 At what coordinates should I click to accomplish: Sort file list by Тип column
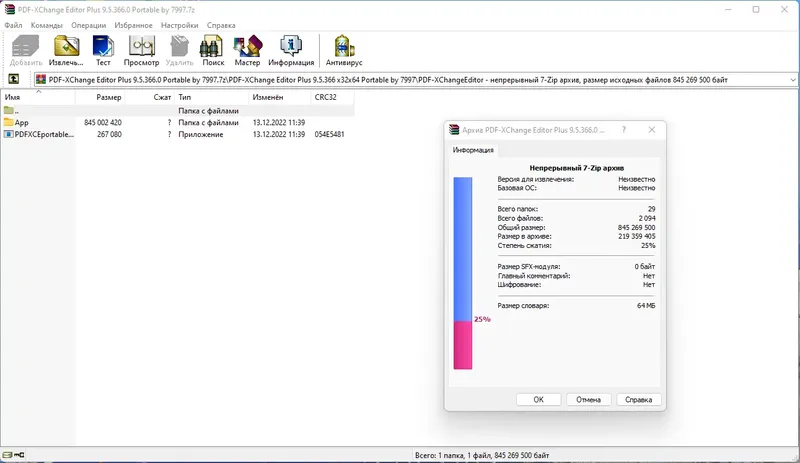click(x=211, y=97)
